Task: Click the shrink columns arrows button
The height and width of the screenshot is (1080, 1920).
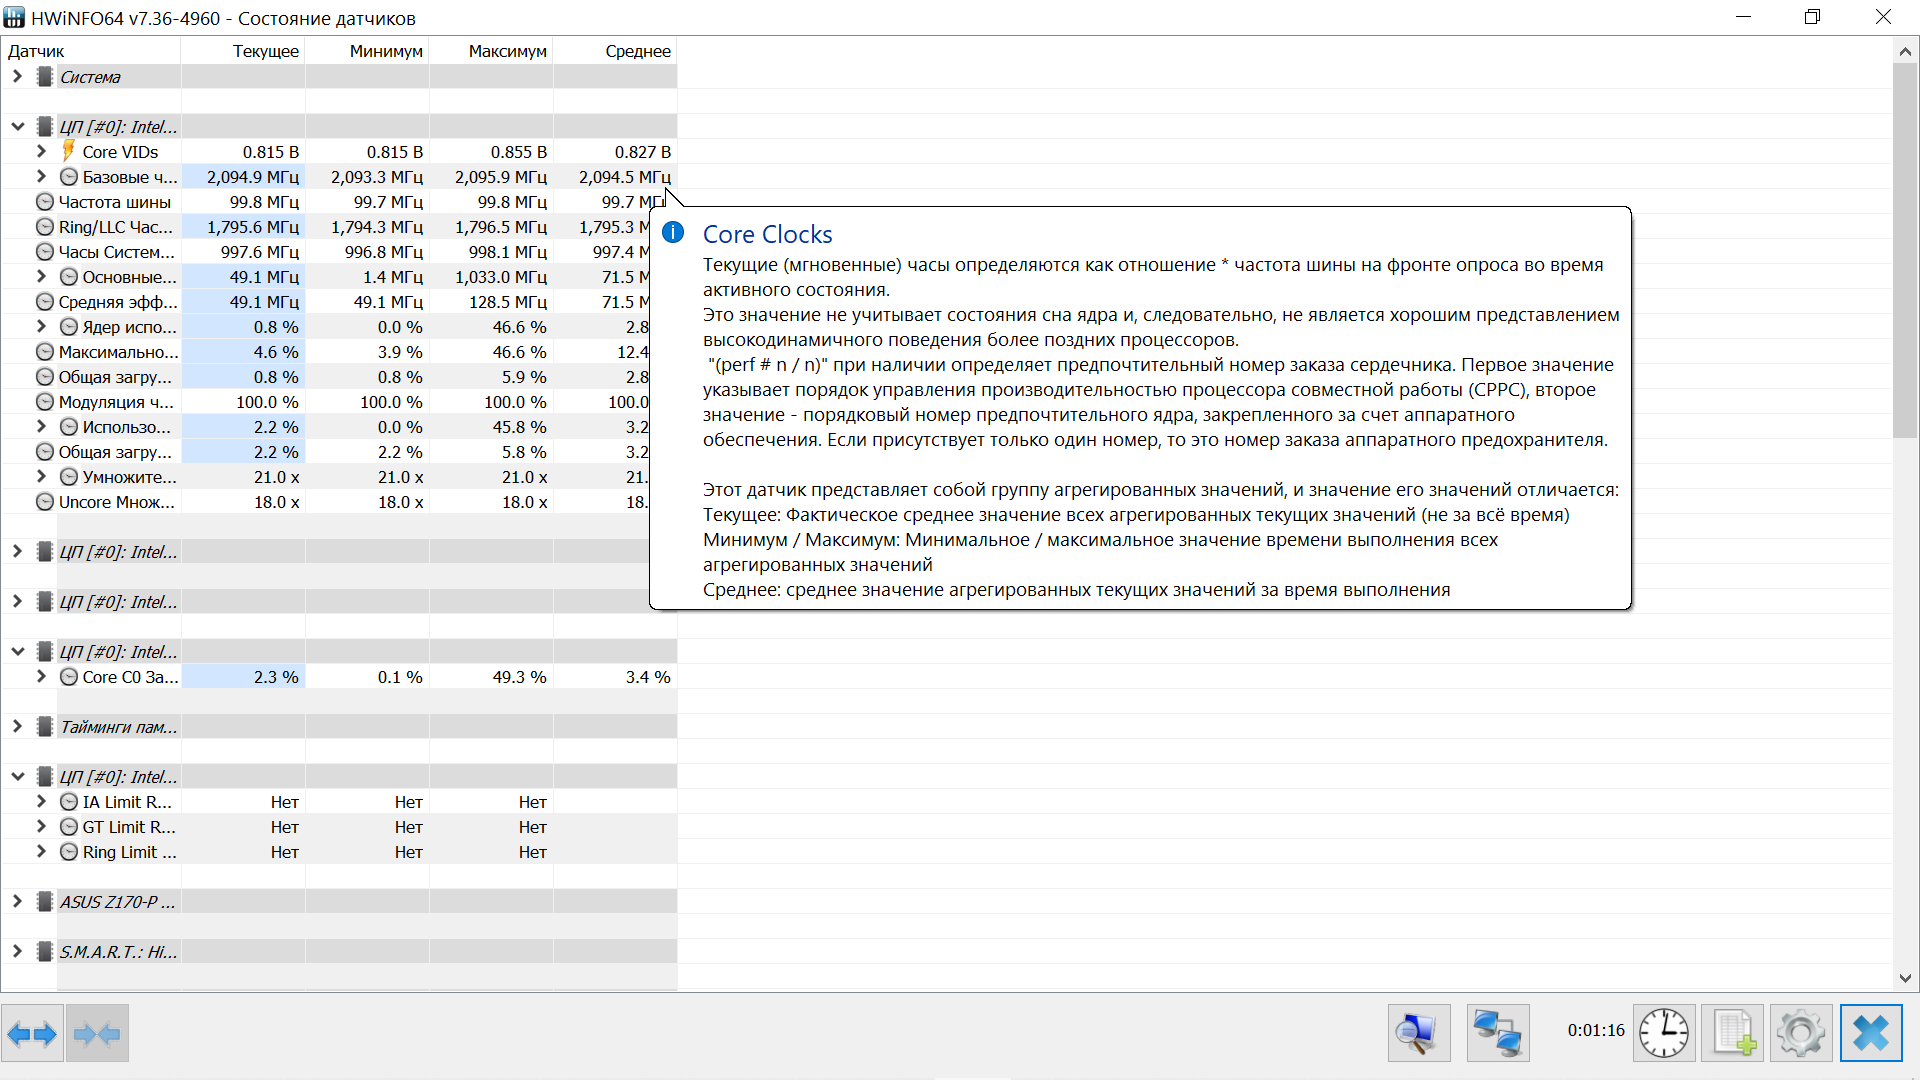Action: coord(97,1033)
